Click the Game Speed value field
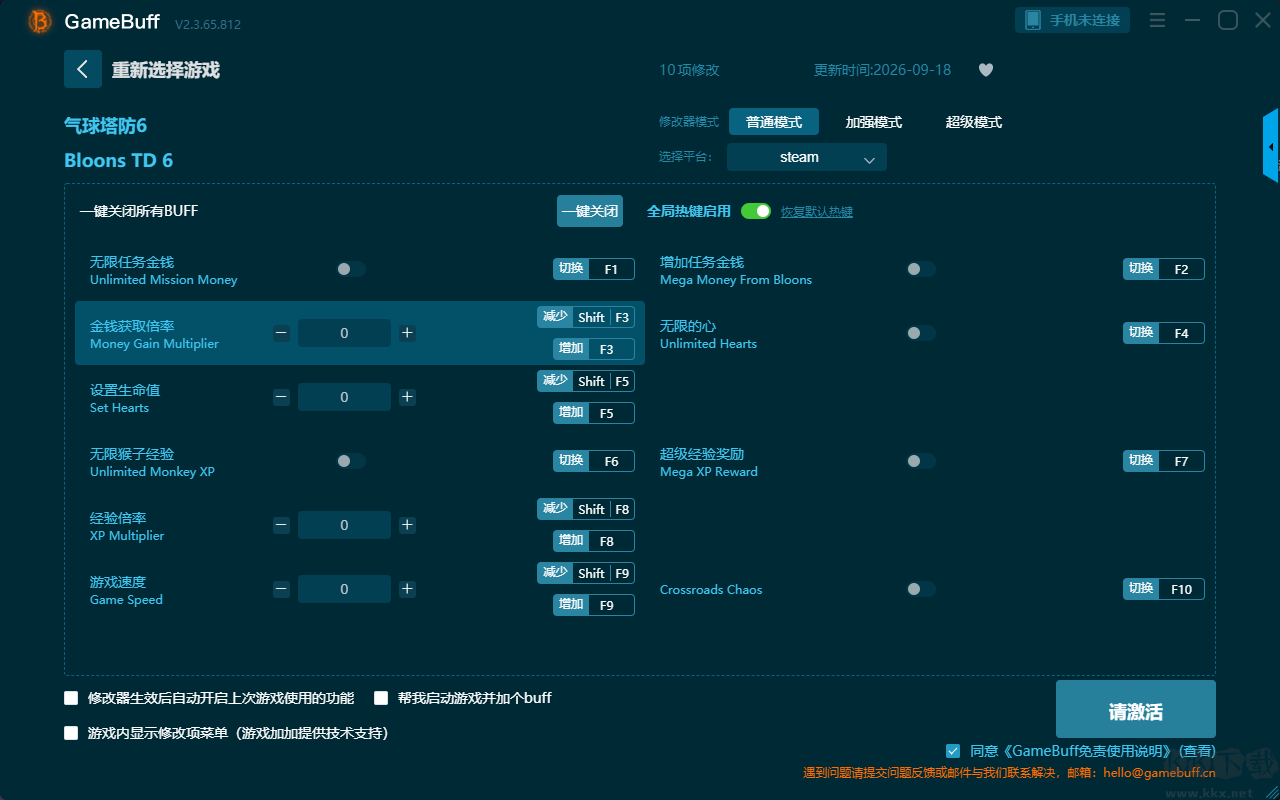 click(344, 589)
